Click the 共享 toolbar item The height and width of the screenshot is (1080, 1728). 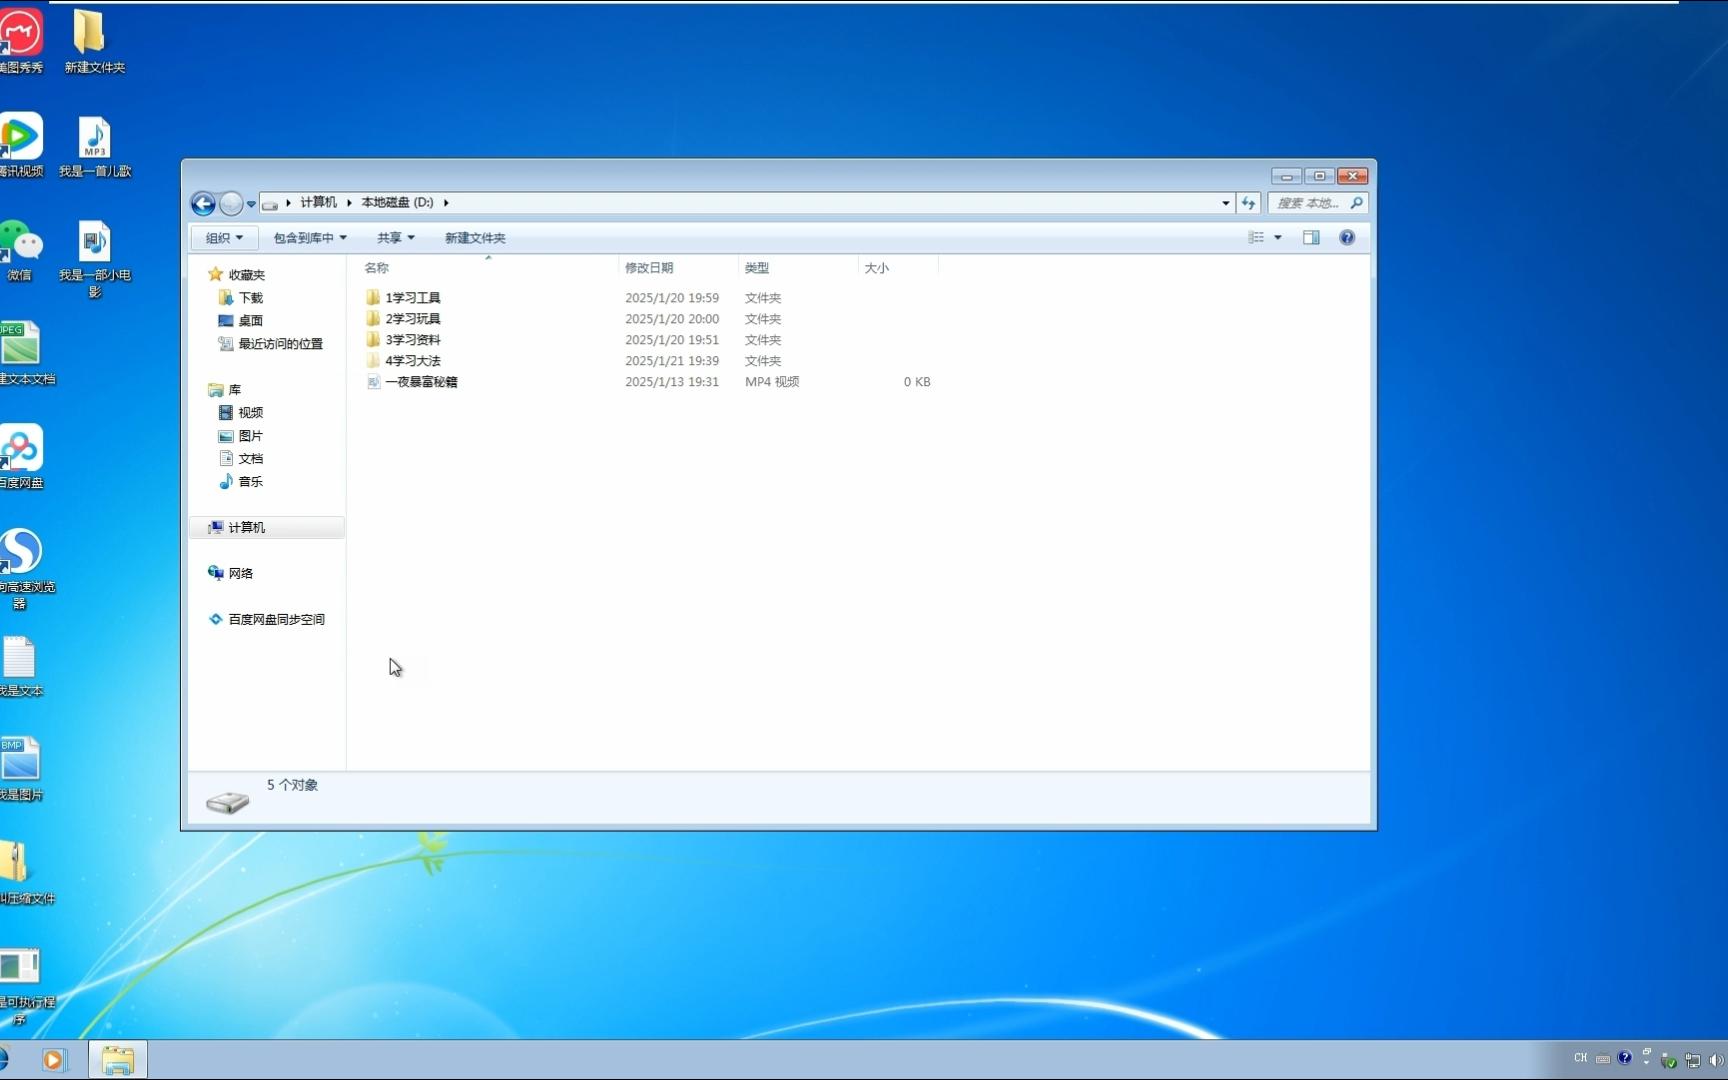tap(394, 237)
